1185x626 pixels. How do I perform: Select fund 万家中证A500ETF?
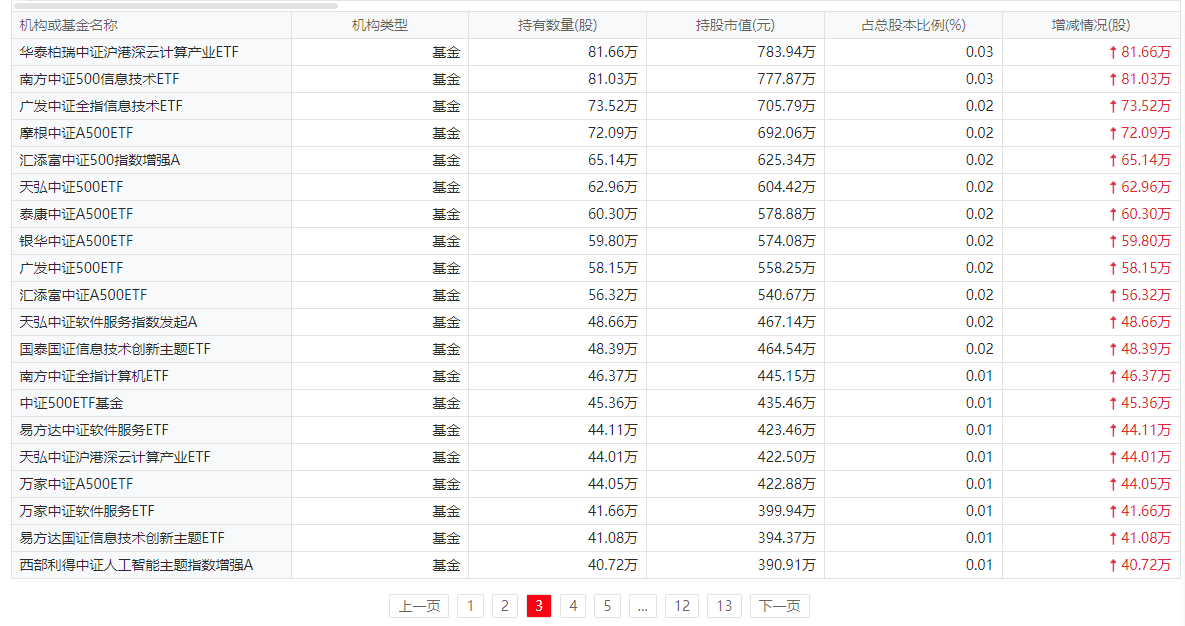76,484
